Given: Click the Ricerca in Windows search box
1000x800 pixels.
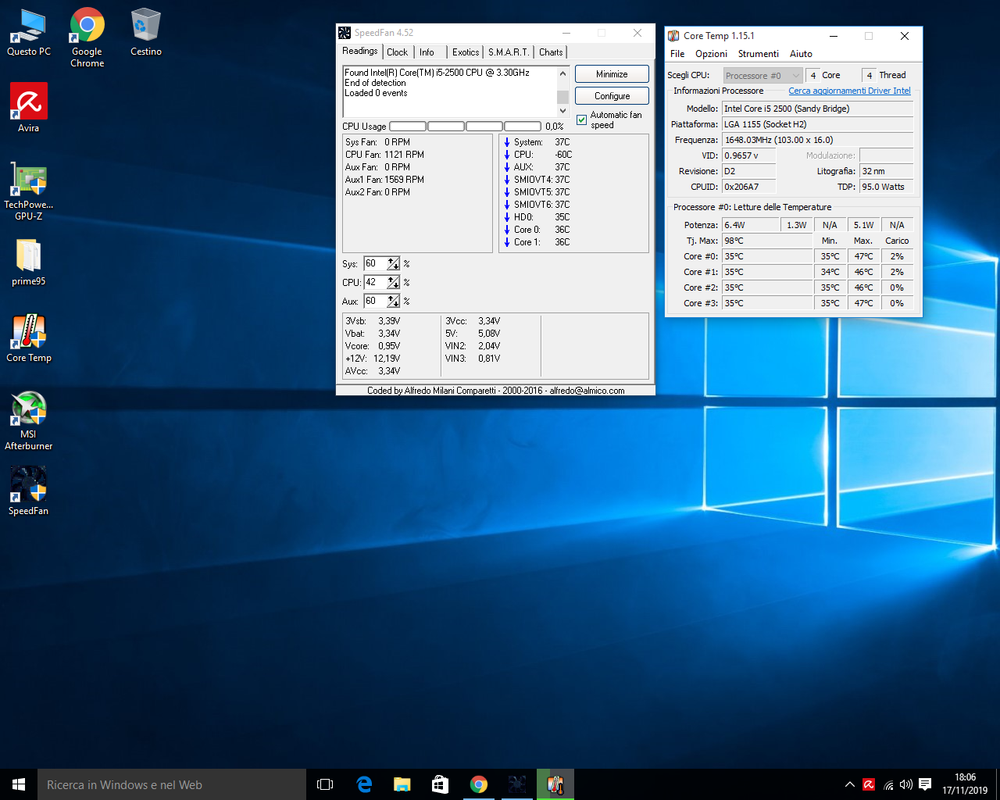Looking at the screenshot, I should [x=172, y=785].
